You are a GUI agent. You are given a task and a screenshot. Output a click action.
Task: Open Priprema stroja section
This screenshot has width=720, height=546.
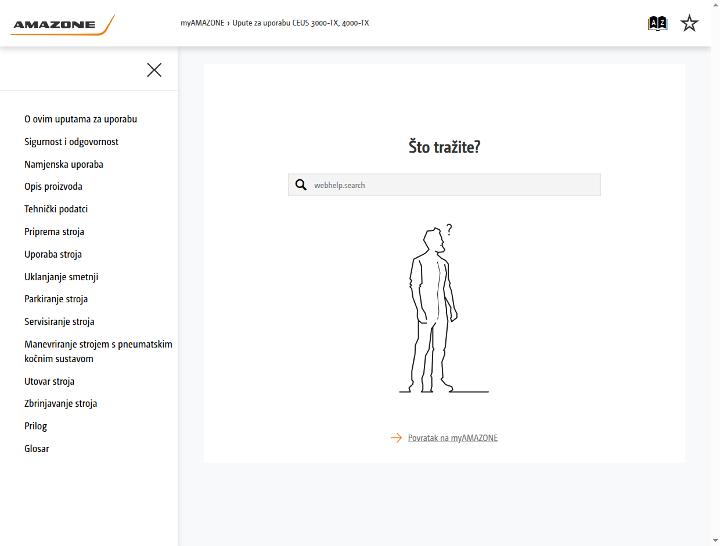[54, 232]
